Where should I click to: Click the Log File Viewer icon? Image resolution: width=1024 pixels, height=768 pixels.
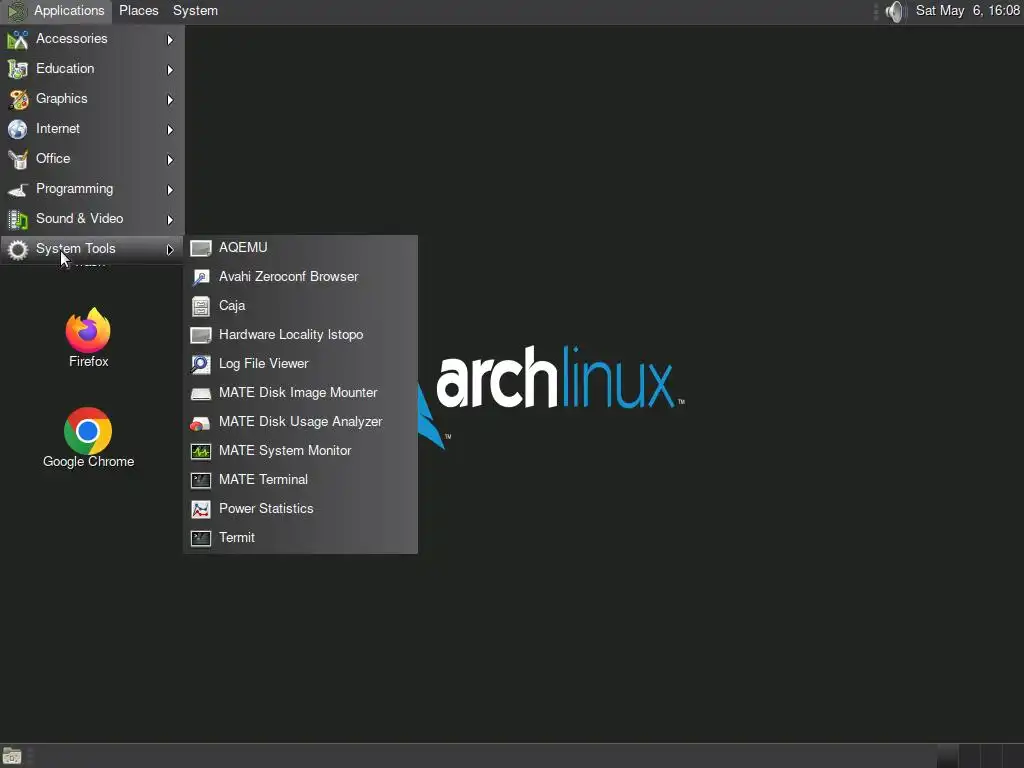coord(200,364)
